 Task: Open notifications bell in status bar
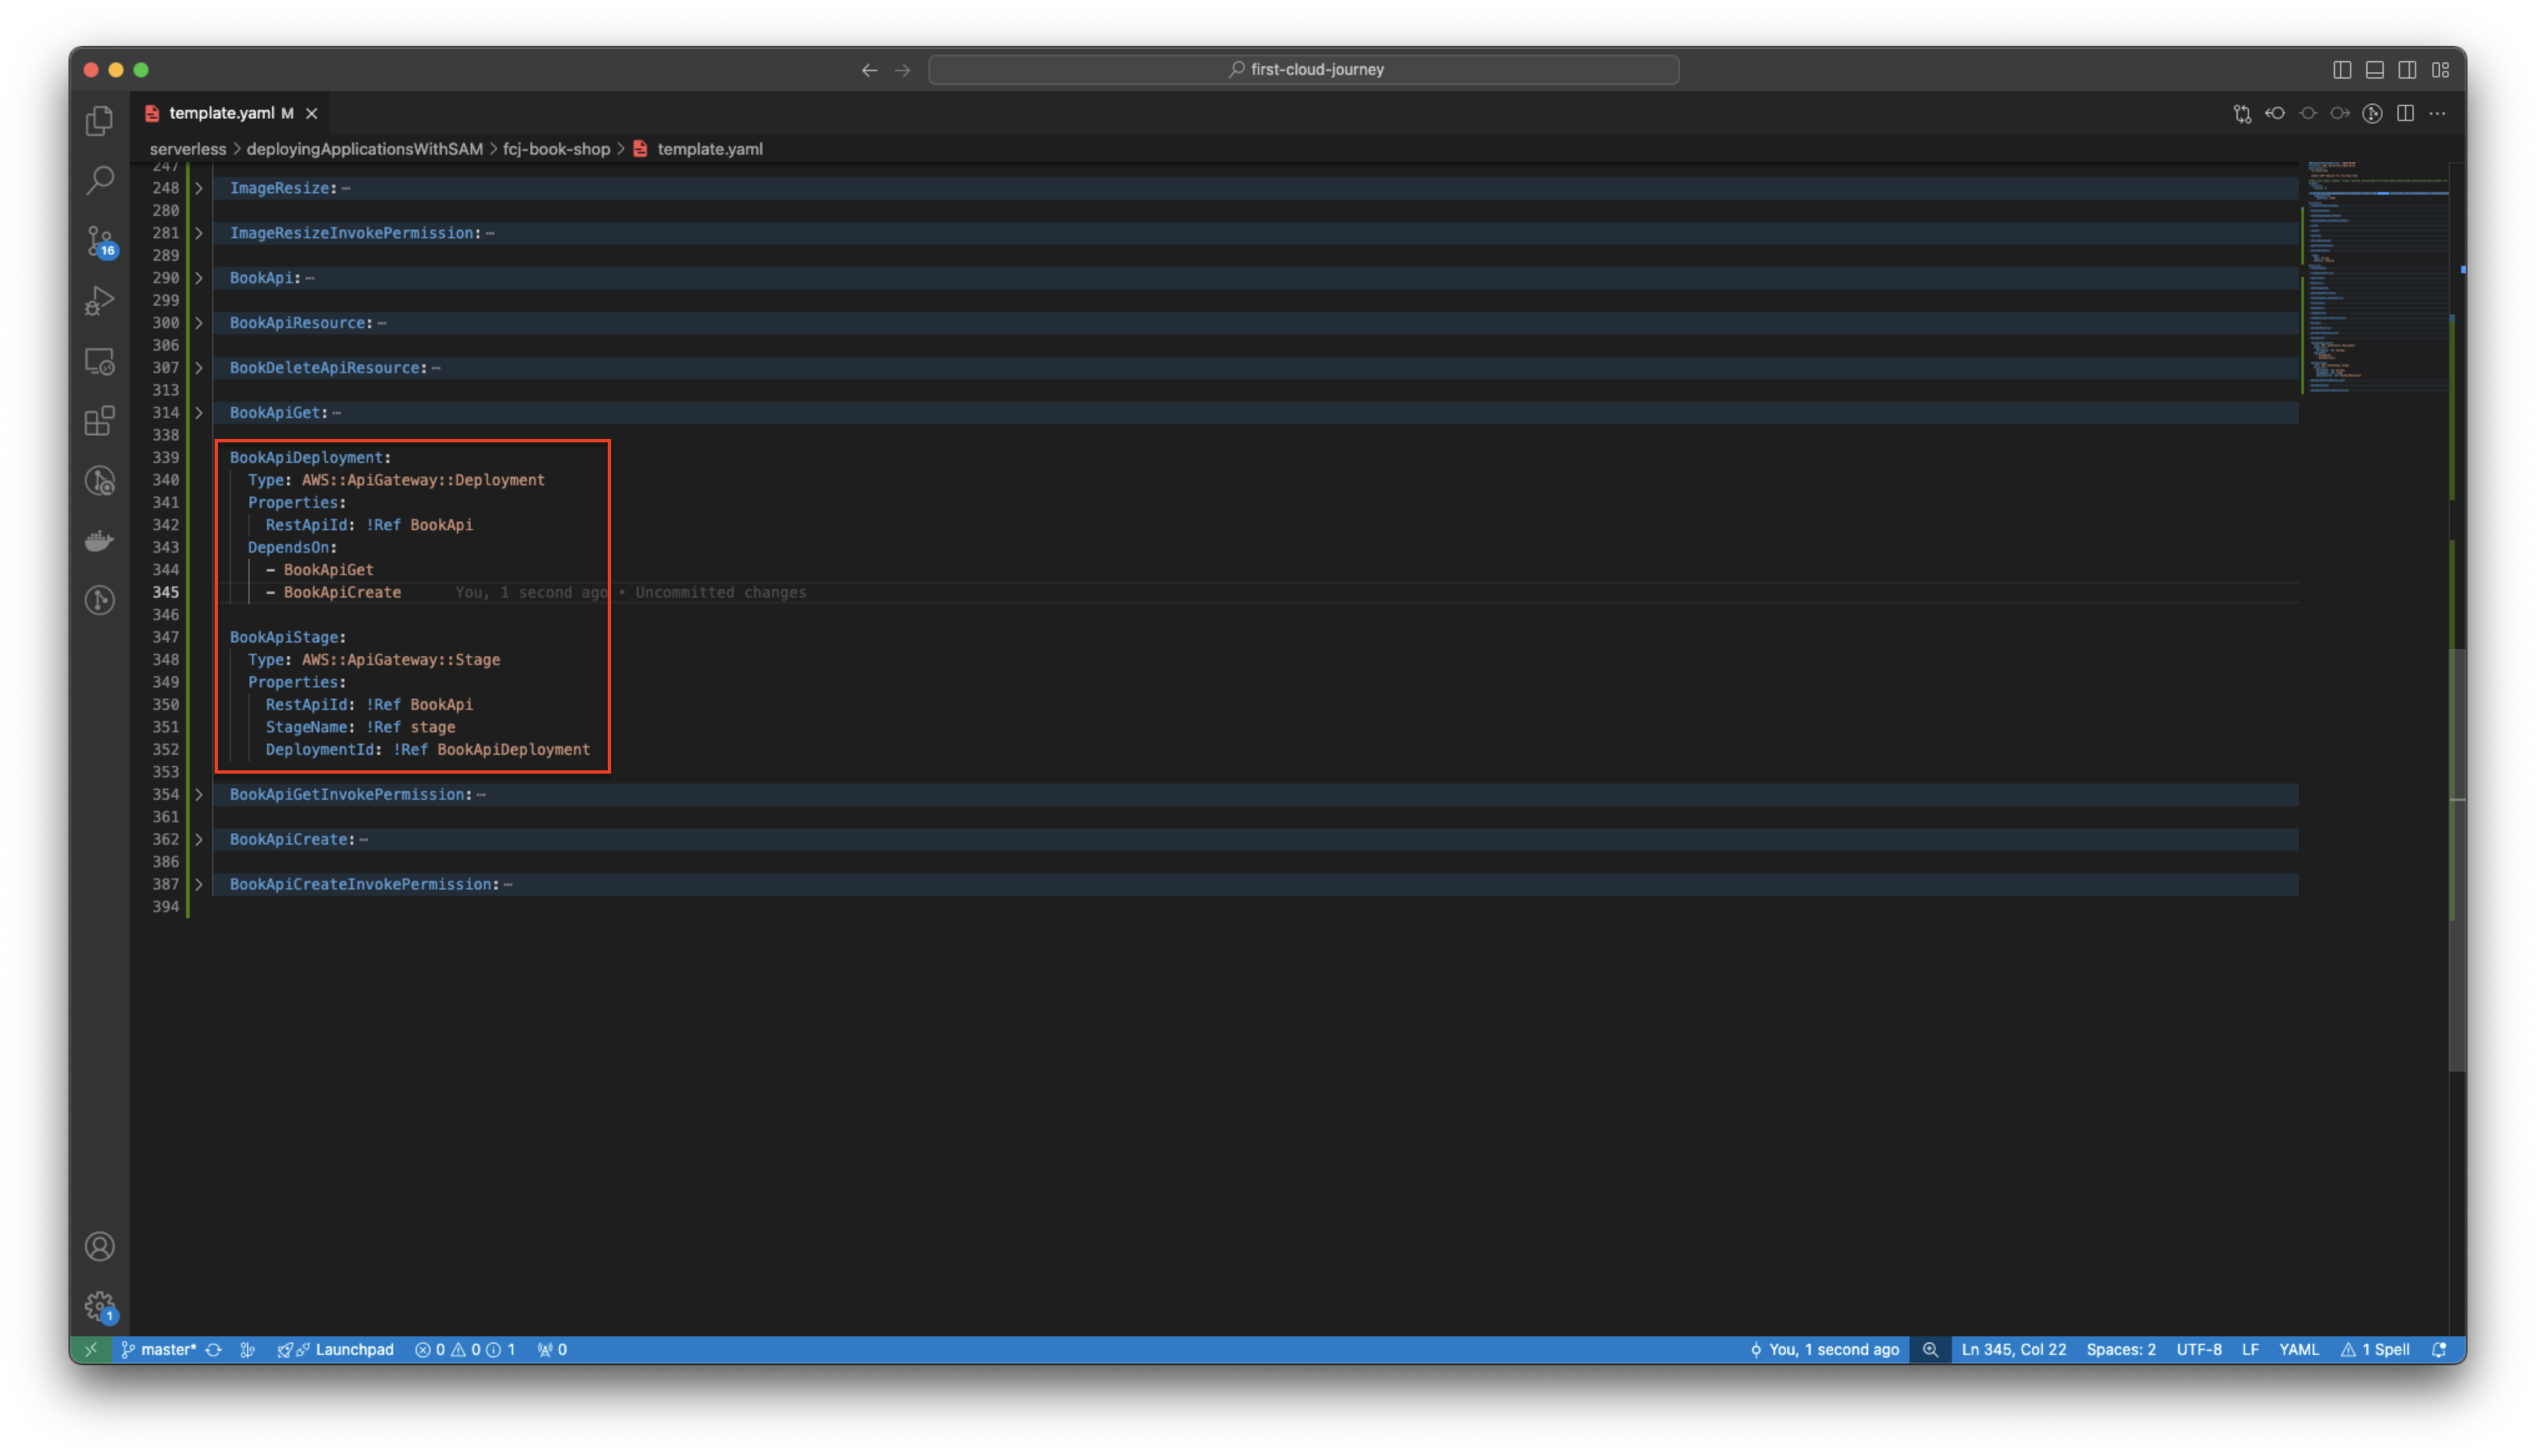pos(2440,1350)
